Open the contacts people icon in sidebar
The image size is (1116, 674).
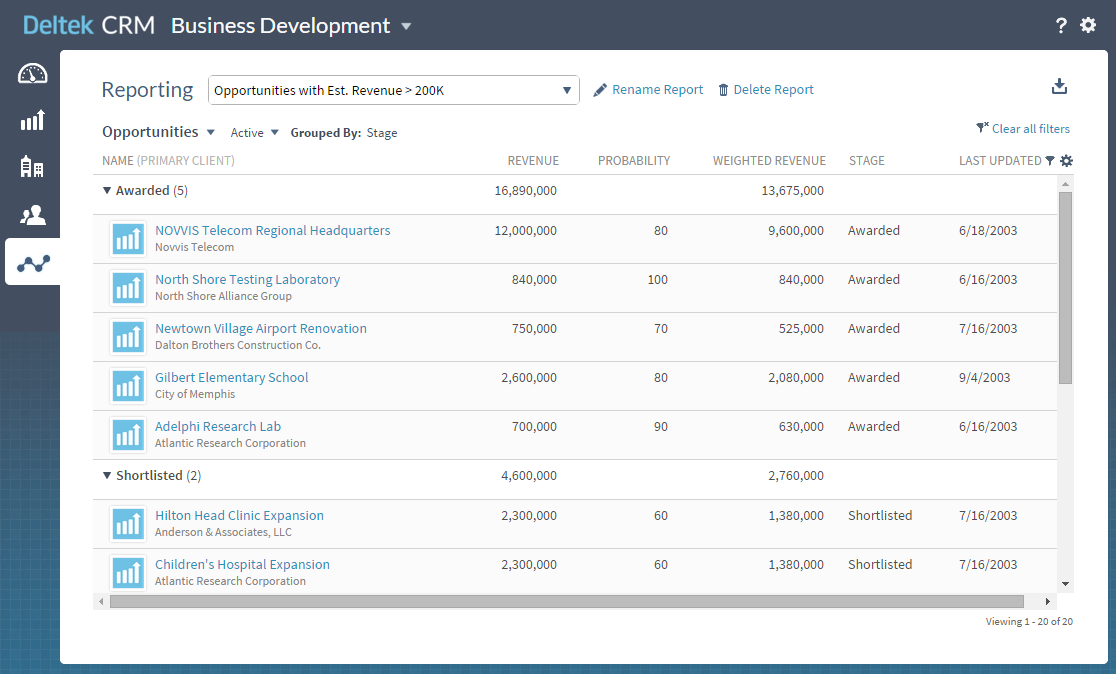32,214
